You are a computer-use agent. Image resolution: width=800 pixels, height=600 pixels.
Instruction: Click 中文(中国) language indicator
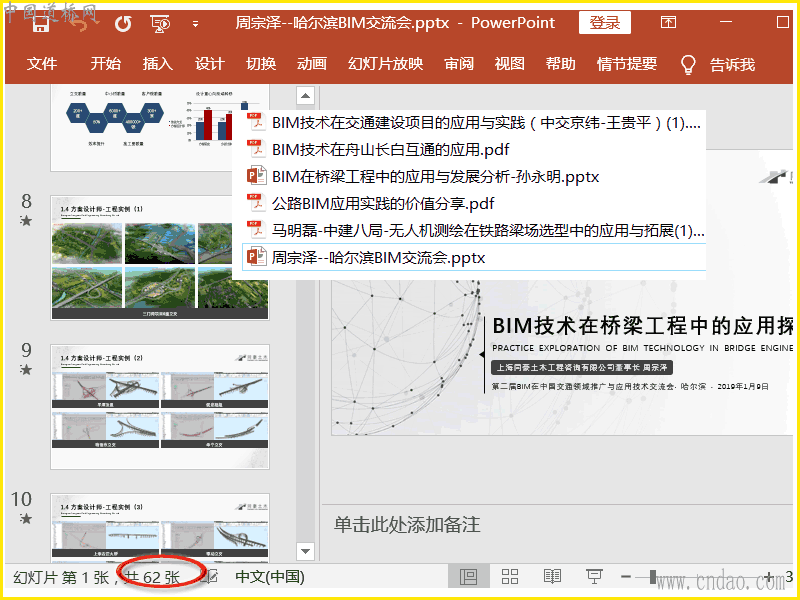click(270, 577)
